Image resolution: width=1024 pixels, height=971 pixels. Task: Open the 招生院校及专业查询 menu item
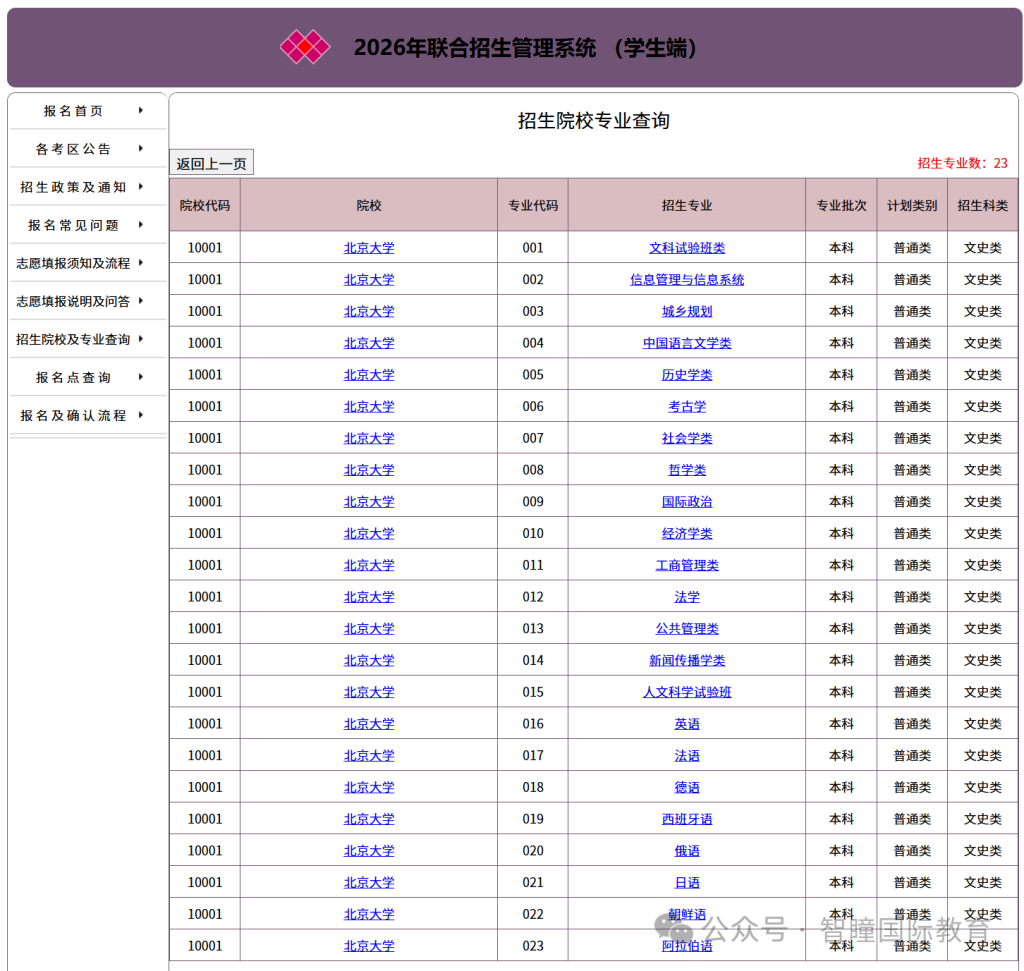pos(73,339)
